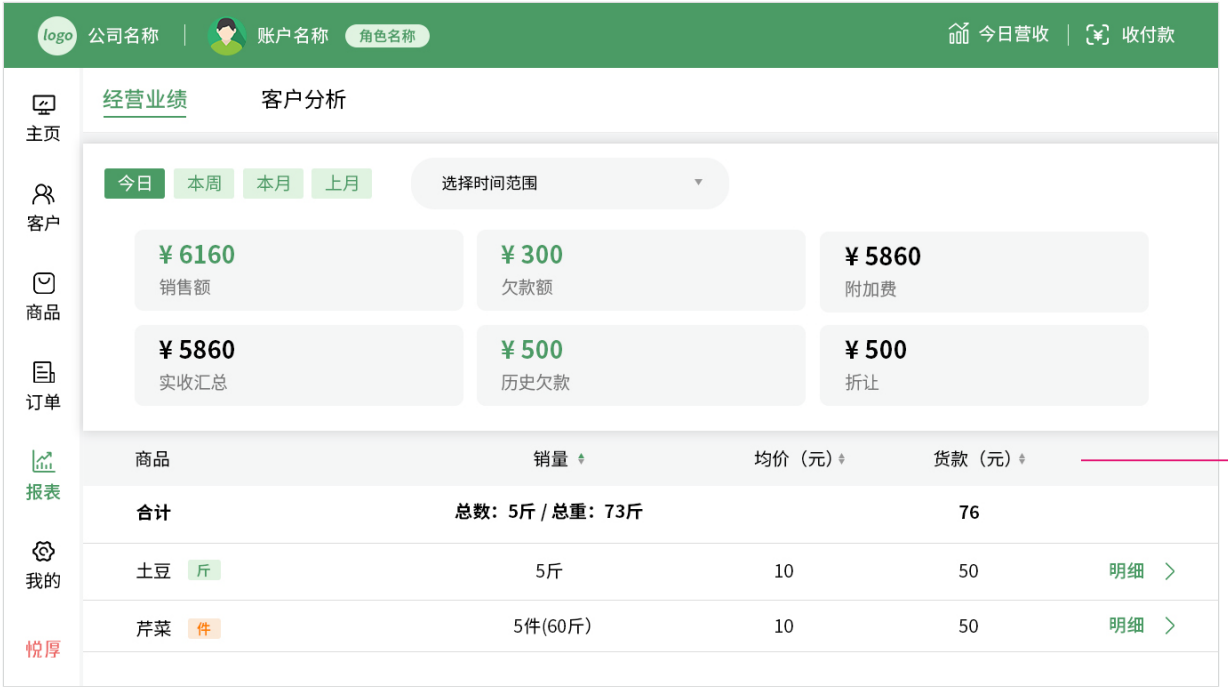Tap the 收付款 scan payment icon

point(1098,35)
